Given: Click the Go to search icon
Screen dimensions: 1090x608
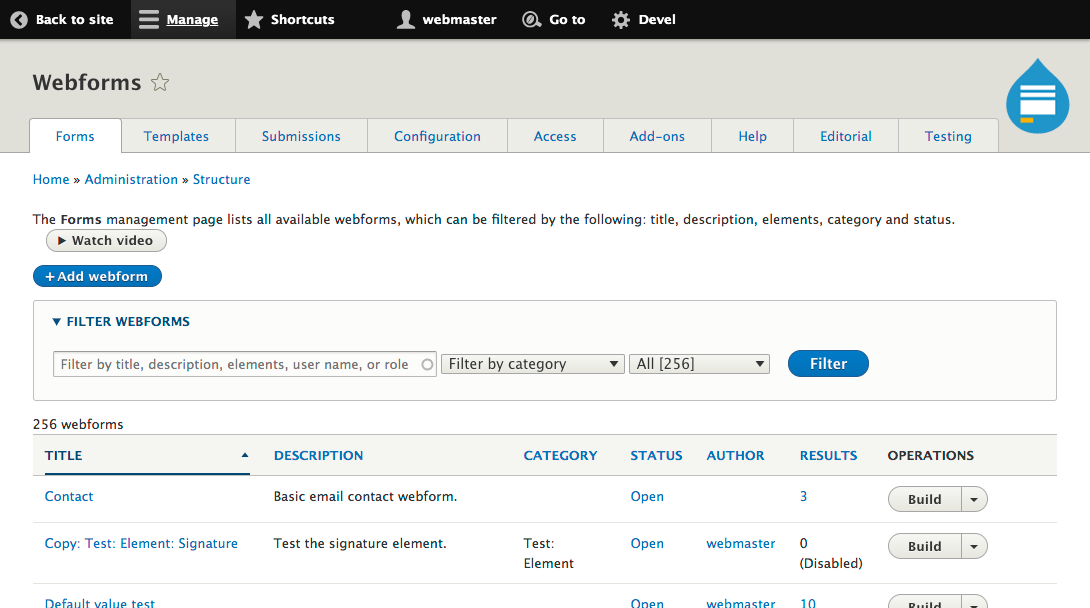Looking at the screenshot, I should pyautogui.click(x=530, y=18).
